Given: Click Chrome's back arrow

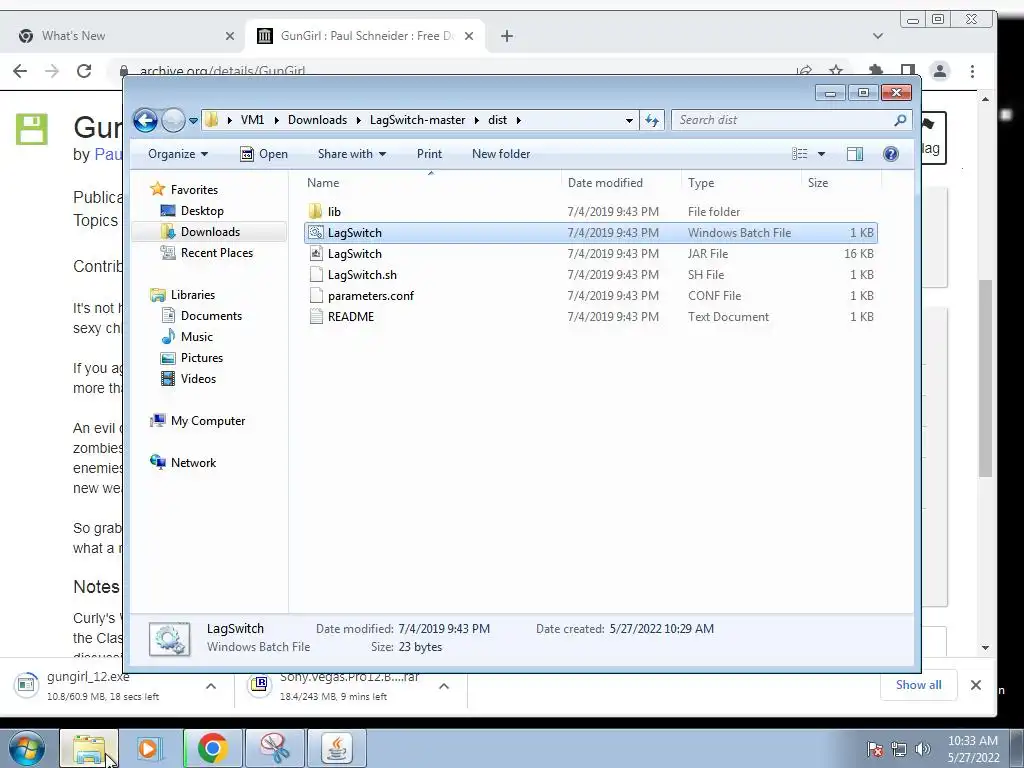Looking at the screenshot, I should (x=20, y=71).
